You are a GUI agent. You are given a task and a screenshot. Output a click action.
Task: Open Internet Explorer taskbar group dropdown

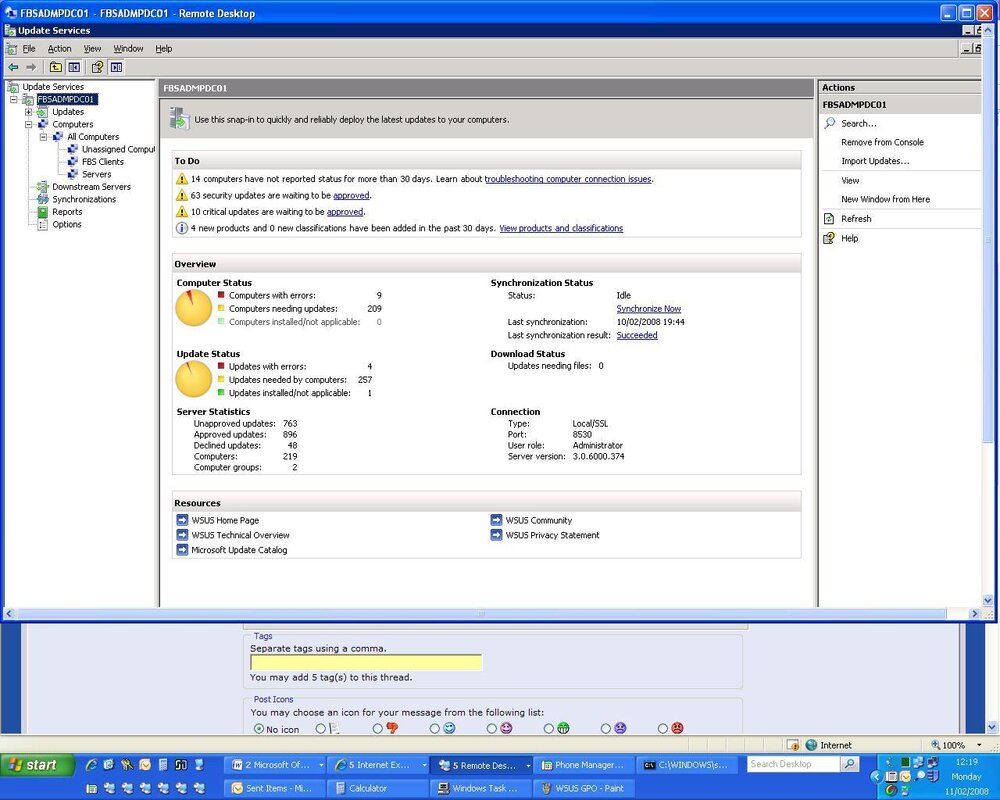[x=424, y=765]
